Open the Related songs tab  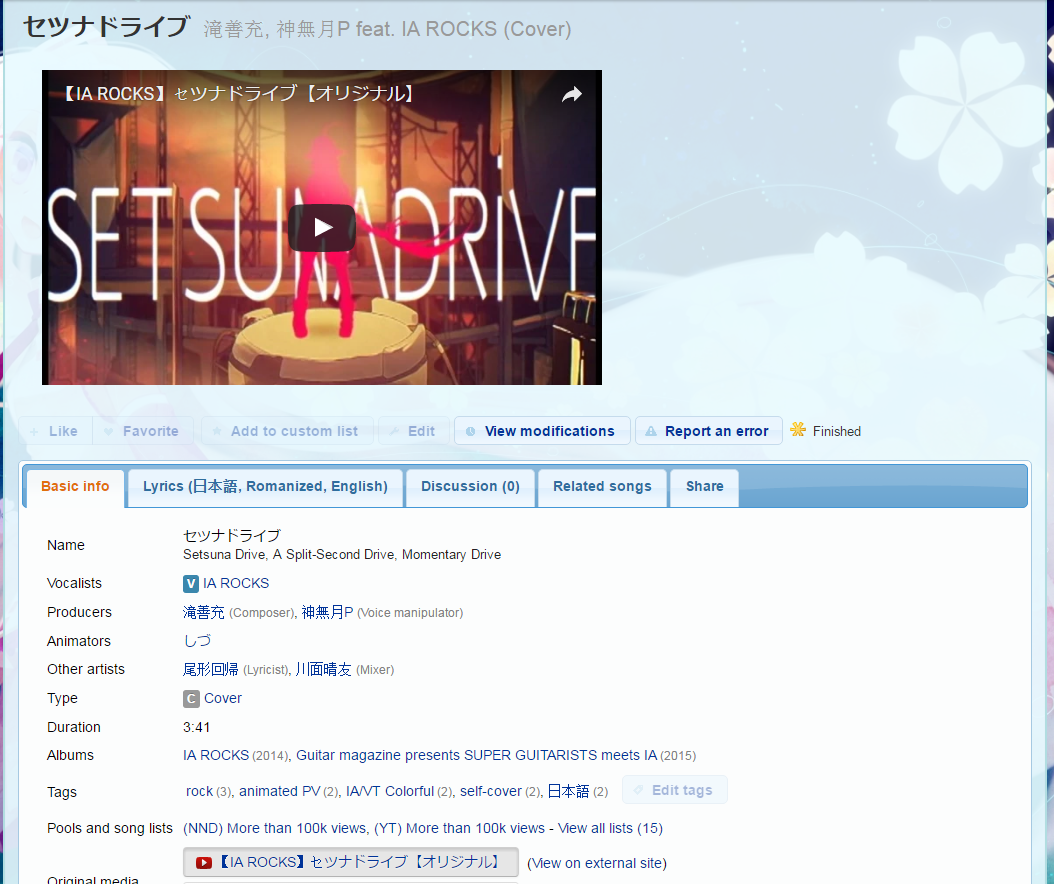pos(602,487)
